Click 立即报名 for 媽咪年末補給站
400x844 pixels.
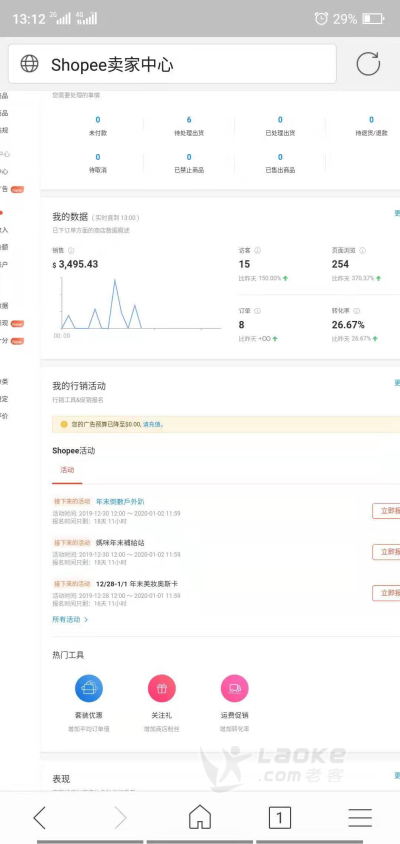tap(387, 552)
